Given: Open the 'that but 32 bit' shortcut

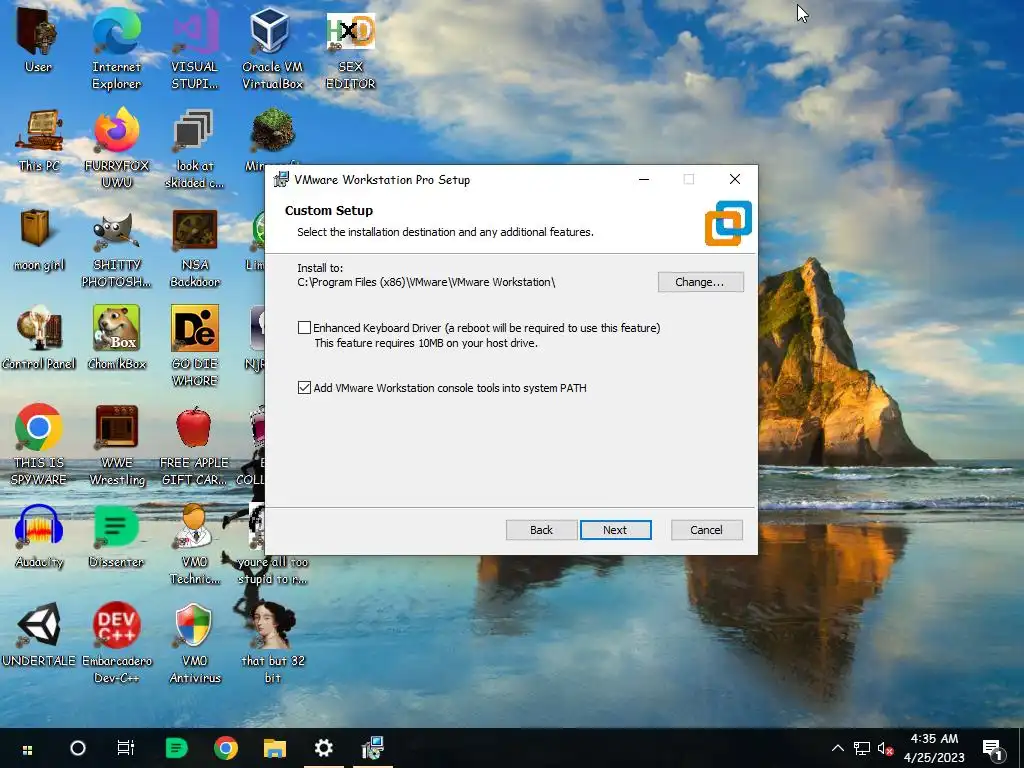Looking at the screenshot, I should click(x=272, y=643).
